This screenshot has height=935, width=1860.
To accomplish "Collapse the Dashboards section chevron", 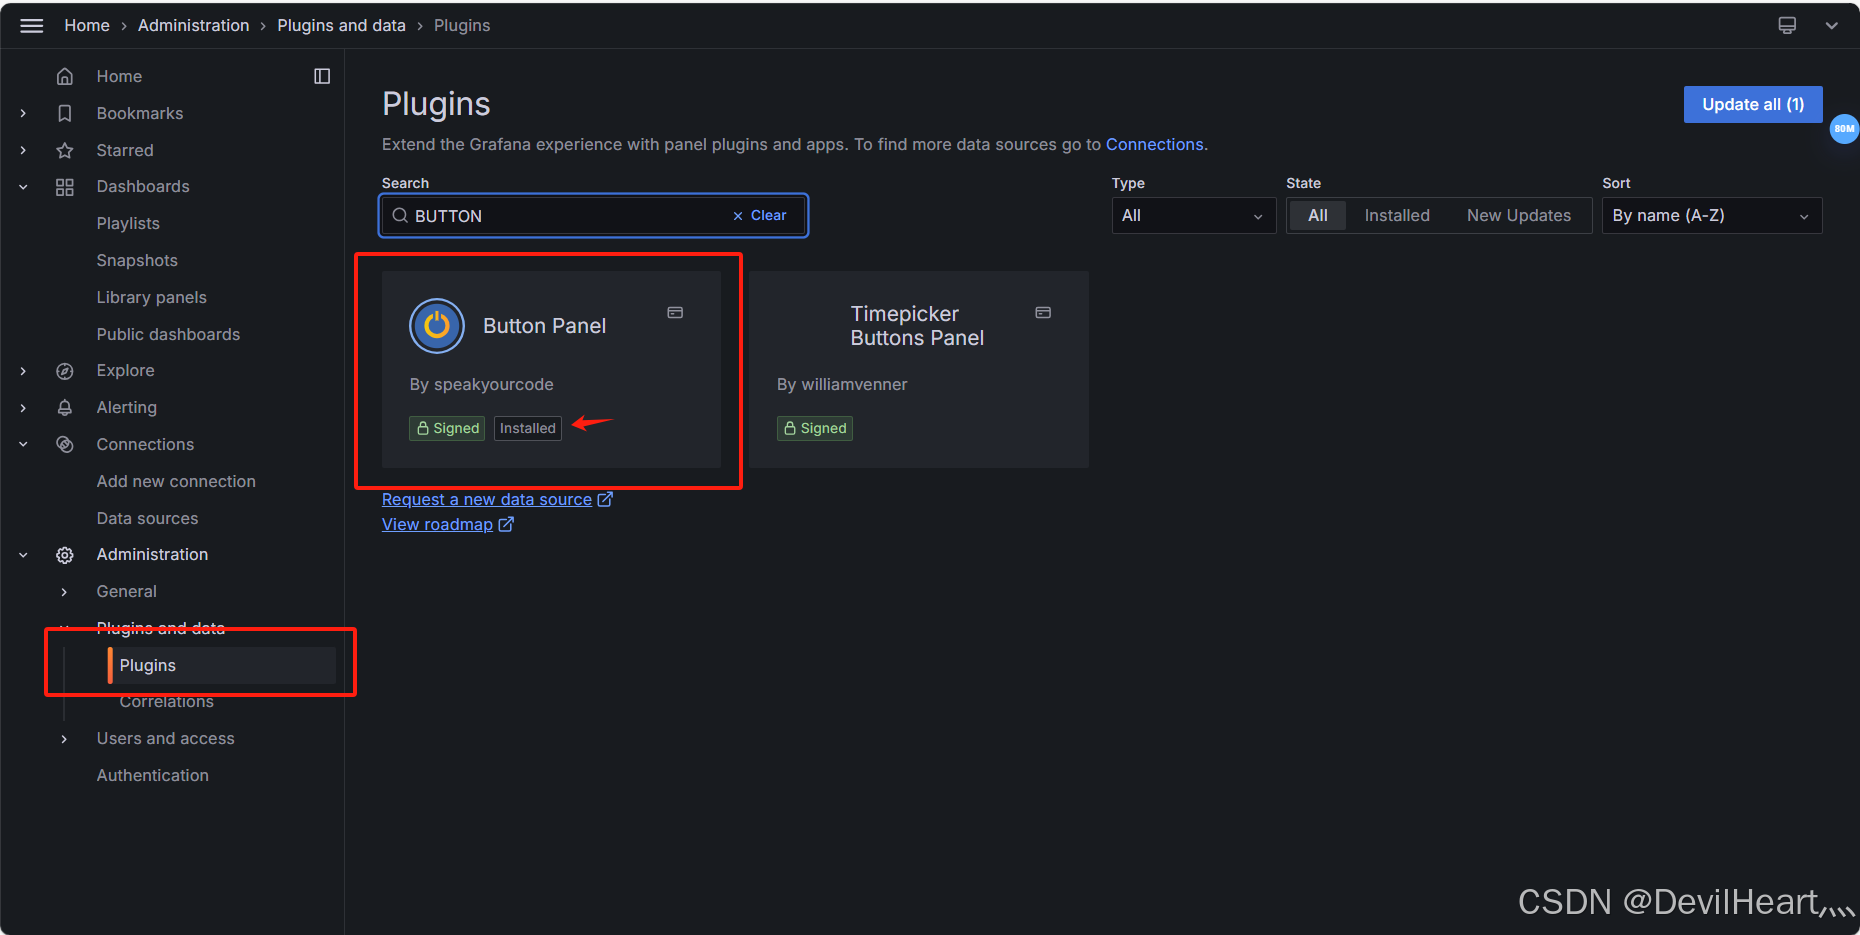I will pos(23,187).
